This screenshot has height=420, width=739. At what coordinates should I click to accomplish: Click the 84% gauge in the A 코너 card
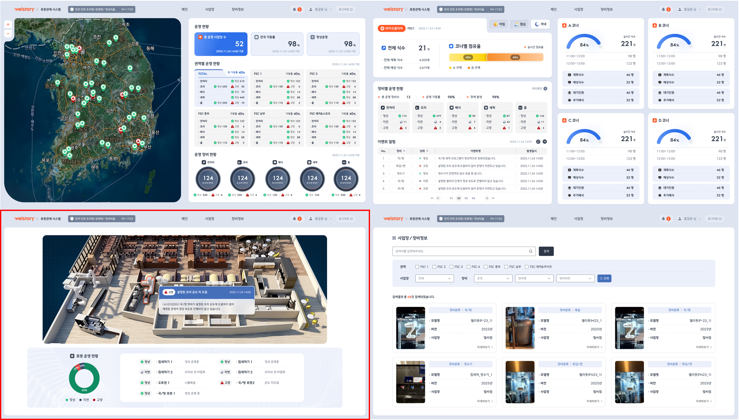coord(584,44)
